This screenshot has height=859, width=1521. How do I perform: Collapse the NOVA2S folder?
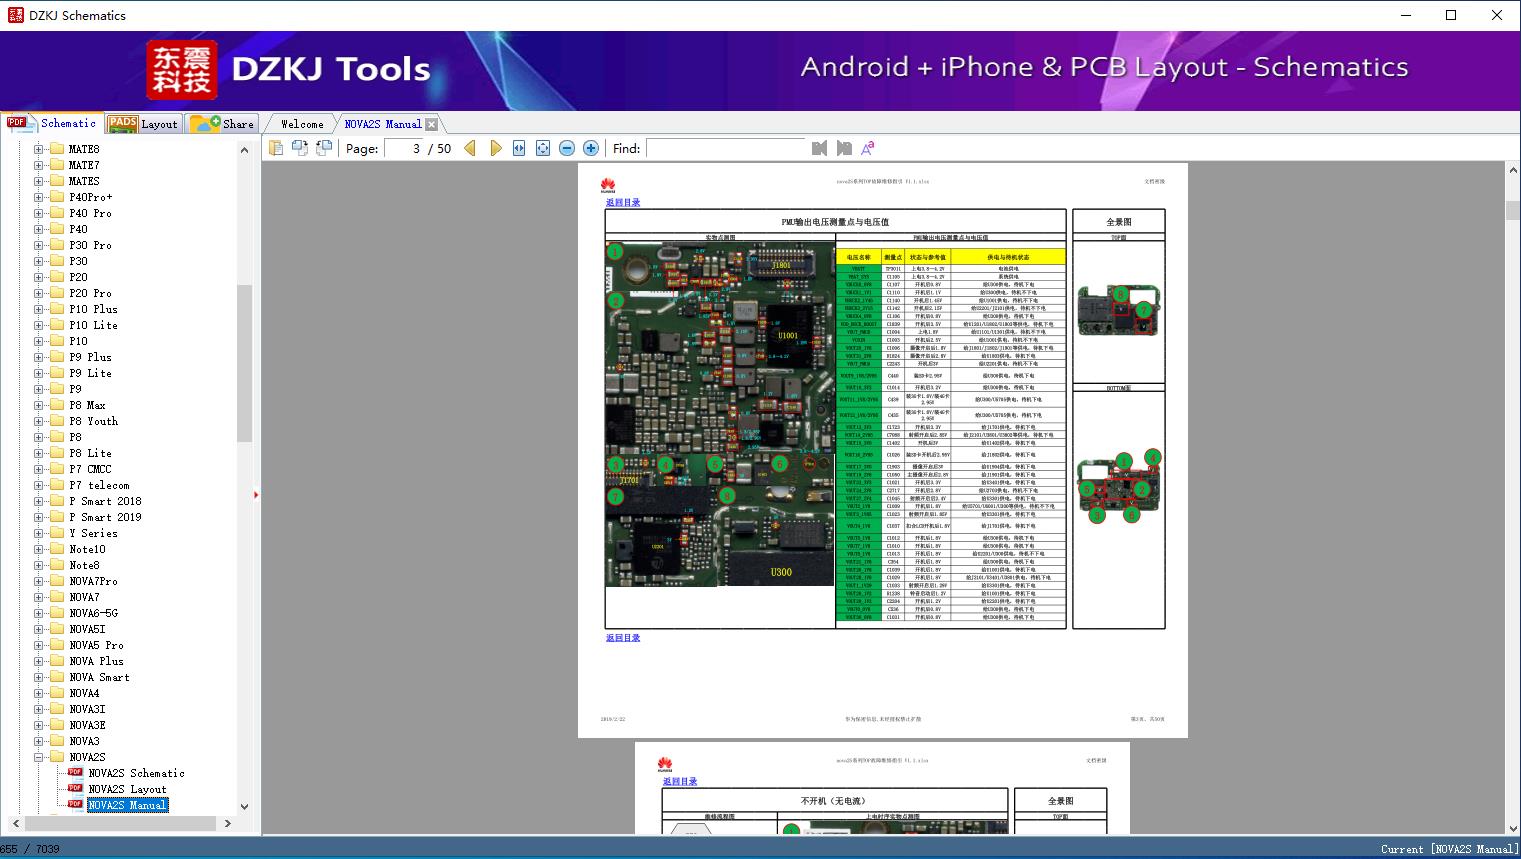coord(39,757)
